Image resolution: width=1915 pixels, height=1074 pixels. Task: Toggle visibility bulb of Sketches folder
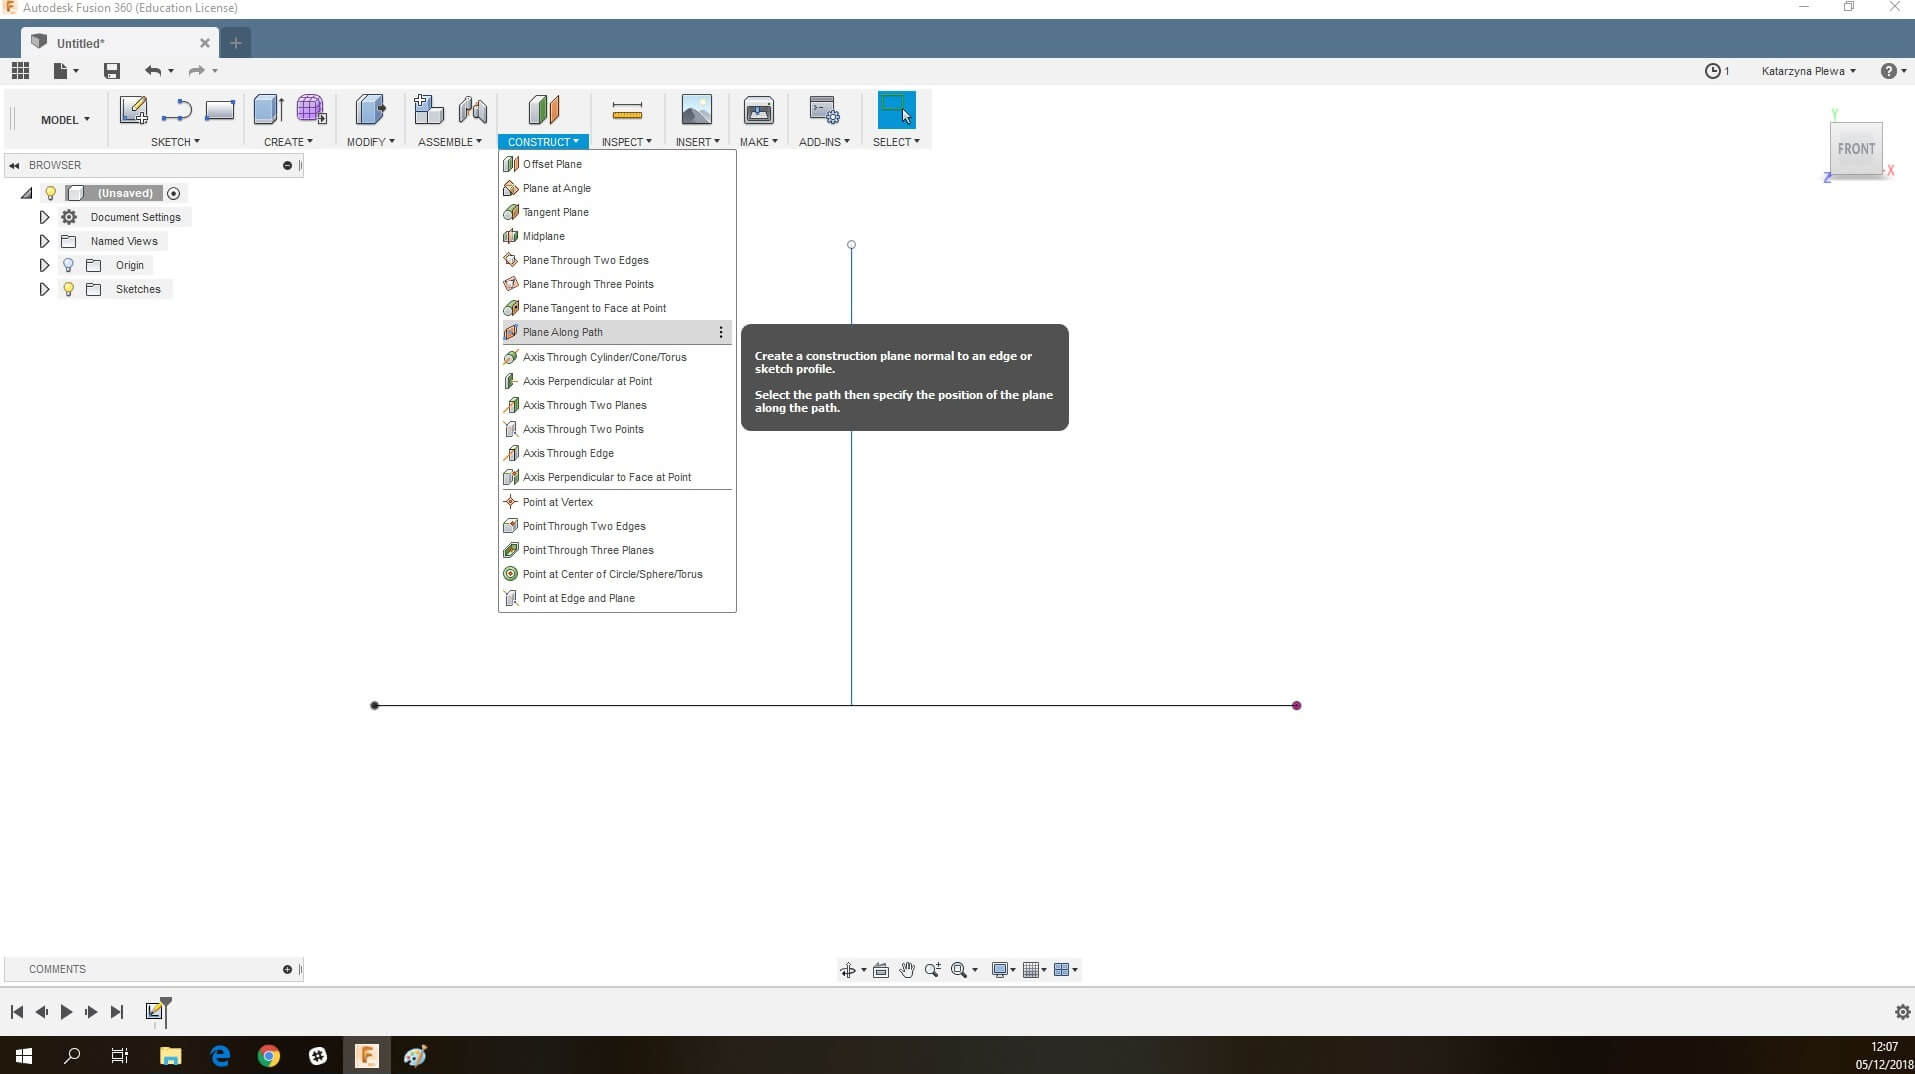[x=68, y=289]
